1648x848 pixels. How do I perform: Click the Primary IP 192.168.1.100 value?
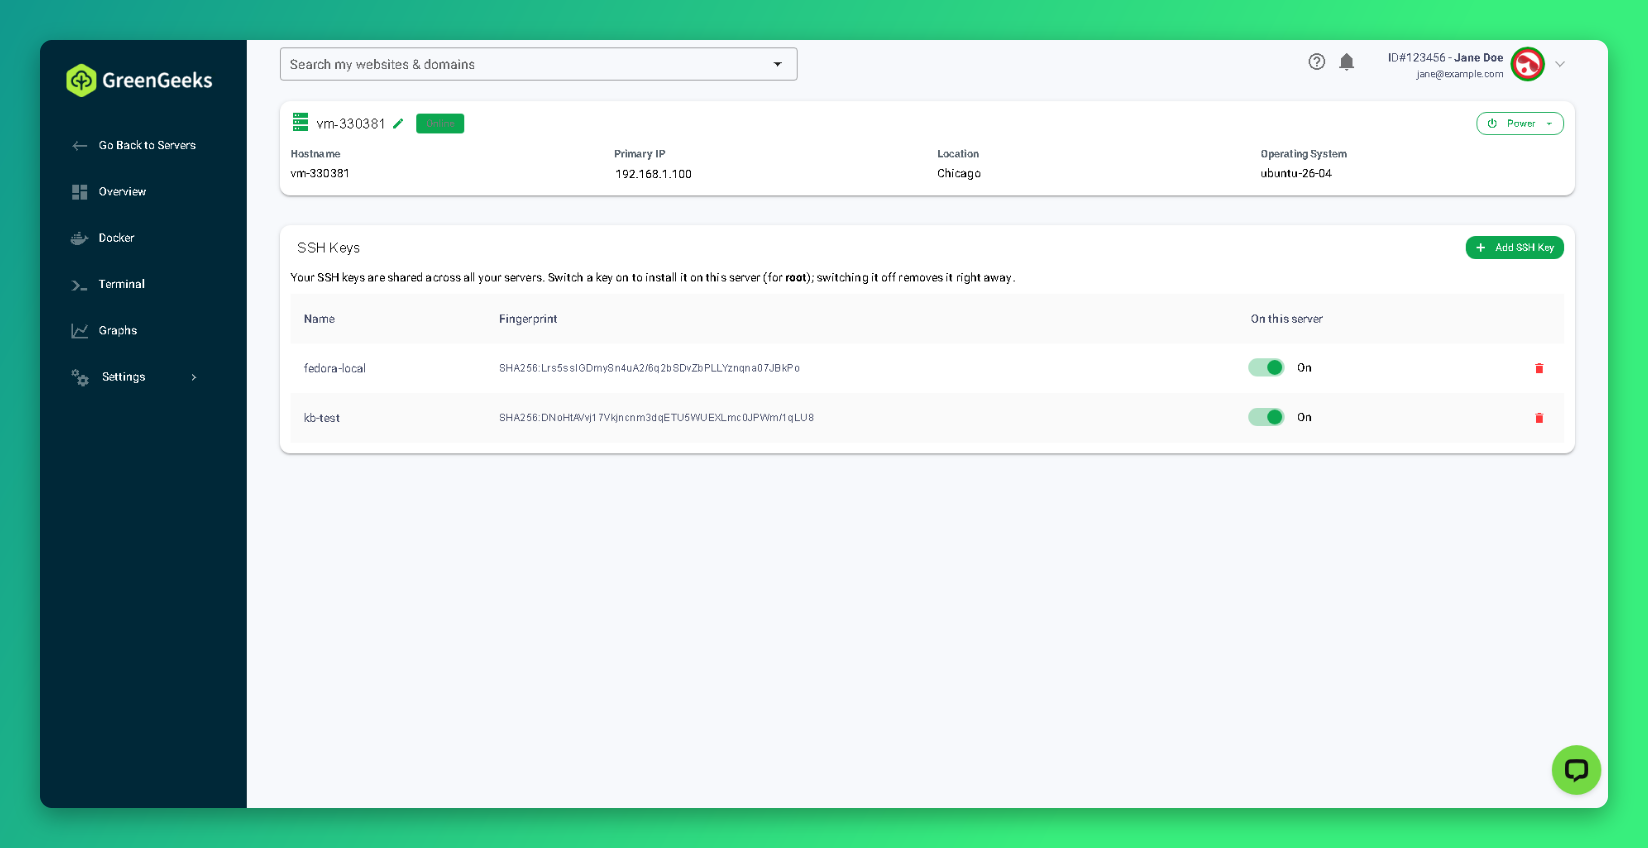(654, 174)
